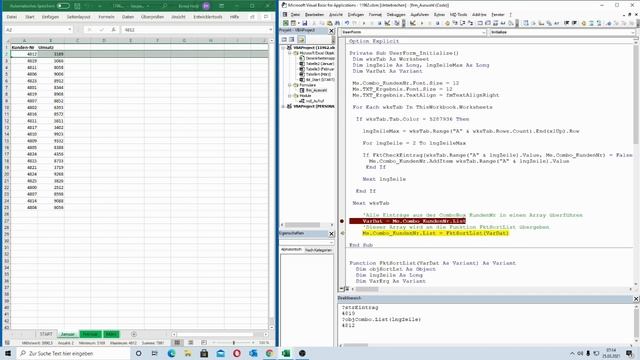Select the Umsatz header cell
Image resolution: width=640 pixels, height=360 pixels.
[51, 47]
